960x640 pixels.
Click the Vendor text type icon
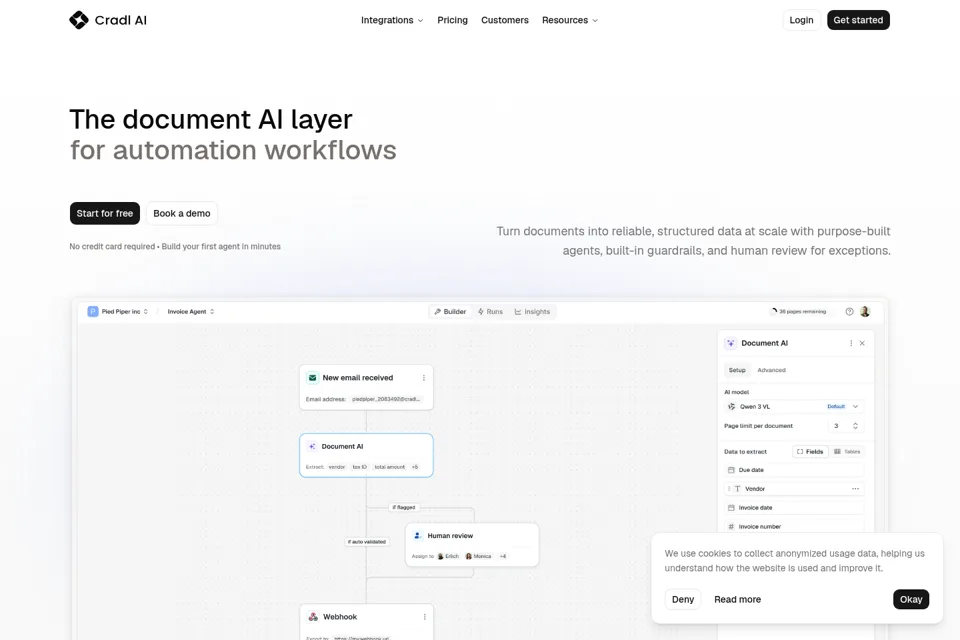(738, 489)
